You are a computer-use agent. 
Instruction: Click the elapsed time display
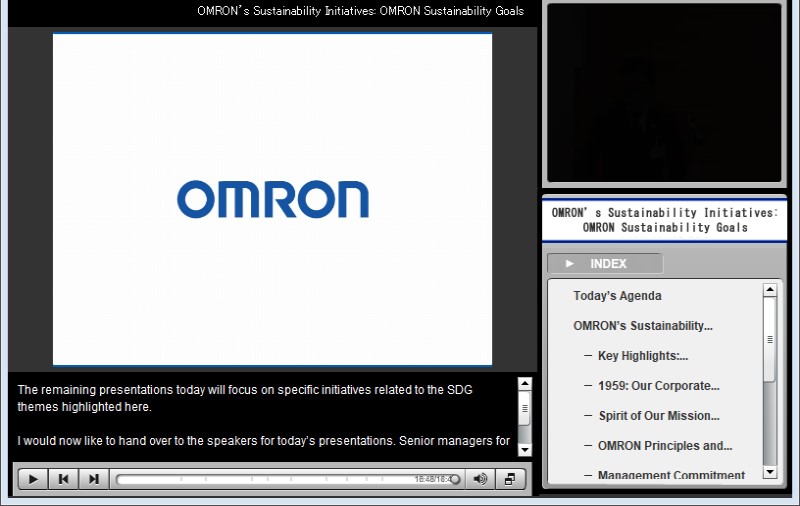pos(433,479)
